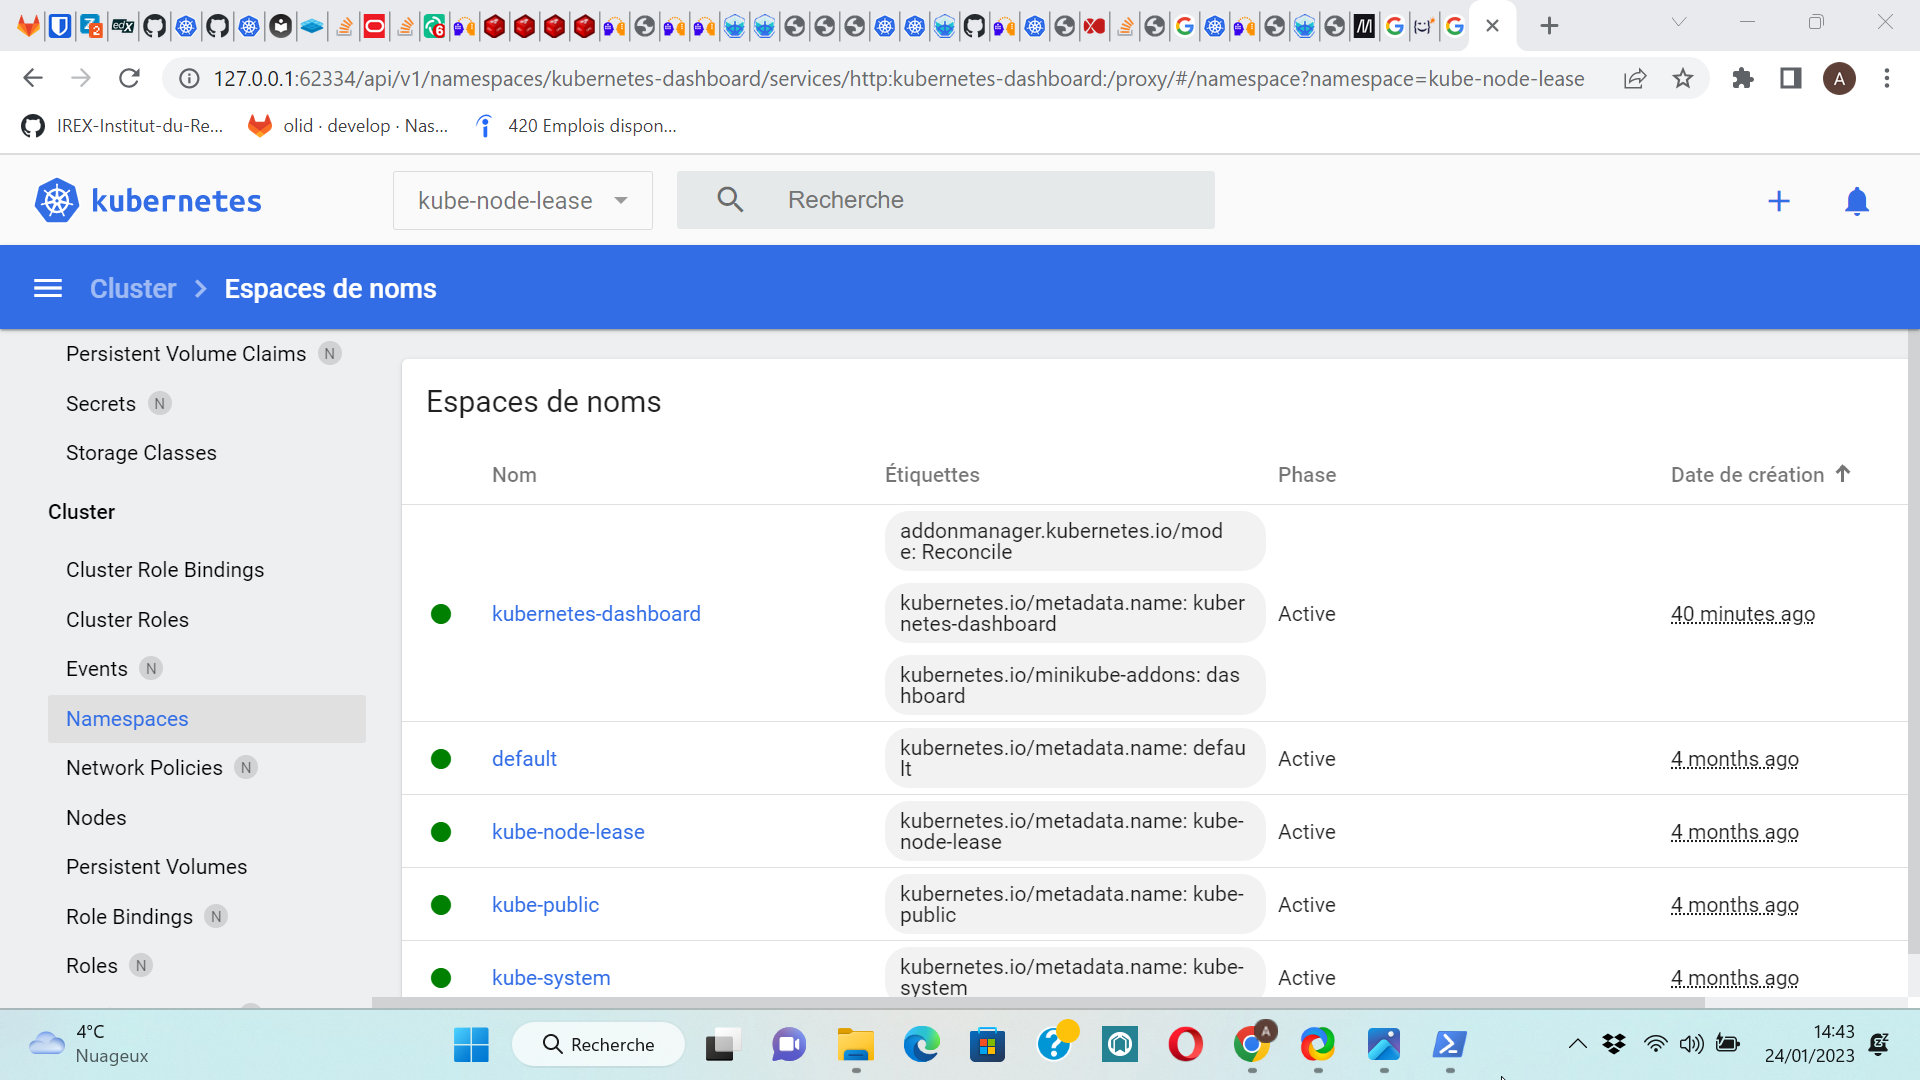Screen dimensions: 1920x1080
Task: Sort by Date de création arrow
Action: 1843,474
